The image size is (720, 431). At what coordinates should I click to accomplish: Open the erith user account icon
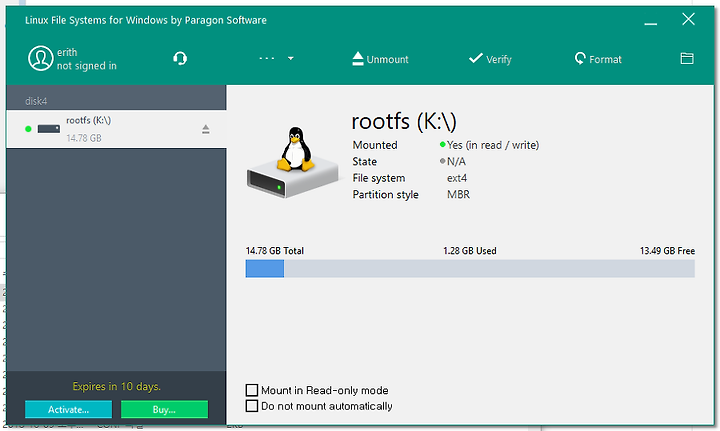40,58
